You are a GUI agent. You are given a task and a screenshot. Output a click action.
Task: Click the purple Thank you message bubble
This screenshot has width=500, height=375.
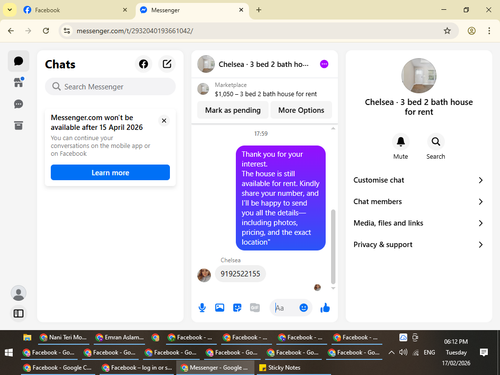pyautogui.click(x=281, y=198)
